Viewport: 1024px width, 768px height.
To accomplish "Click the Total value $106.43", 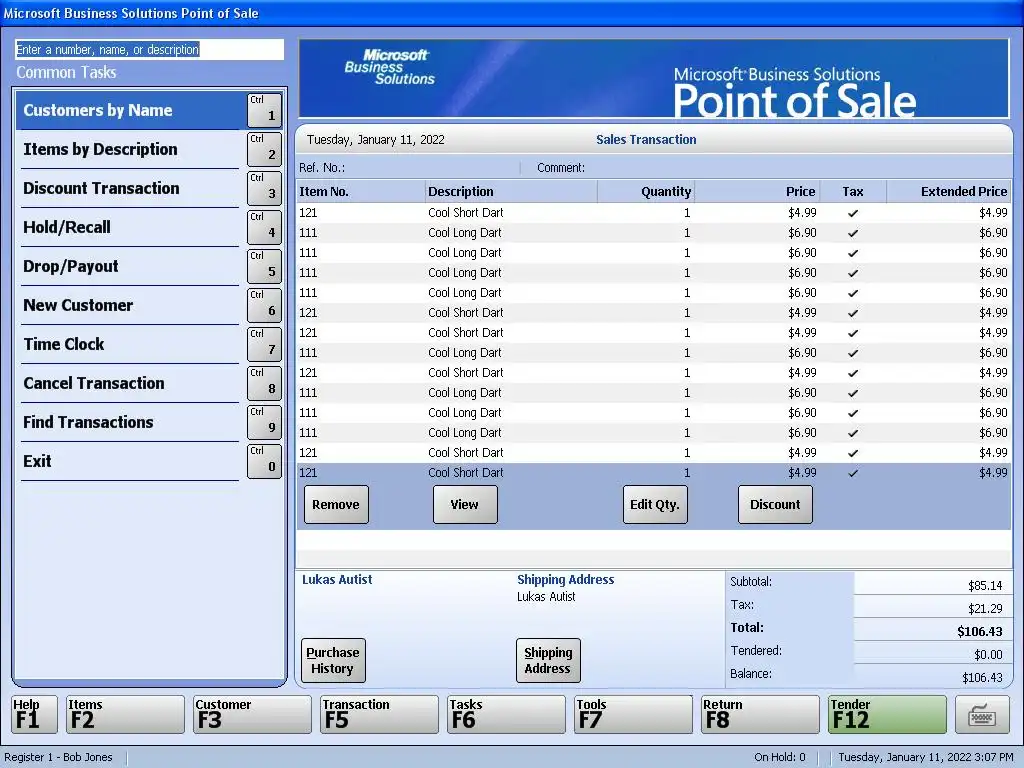I will pyautogui.click(x=980, y=632).
